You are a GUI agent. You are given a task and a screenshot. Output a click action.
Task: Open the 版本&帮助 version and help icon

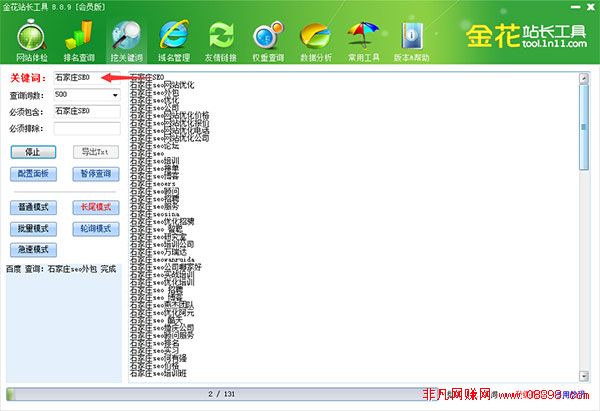pyautogui.click(x=411, y=41)
